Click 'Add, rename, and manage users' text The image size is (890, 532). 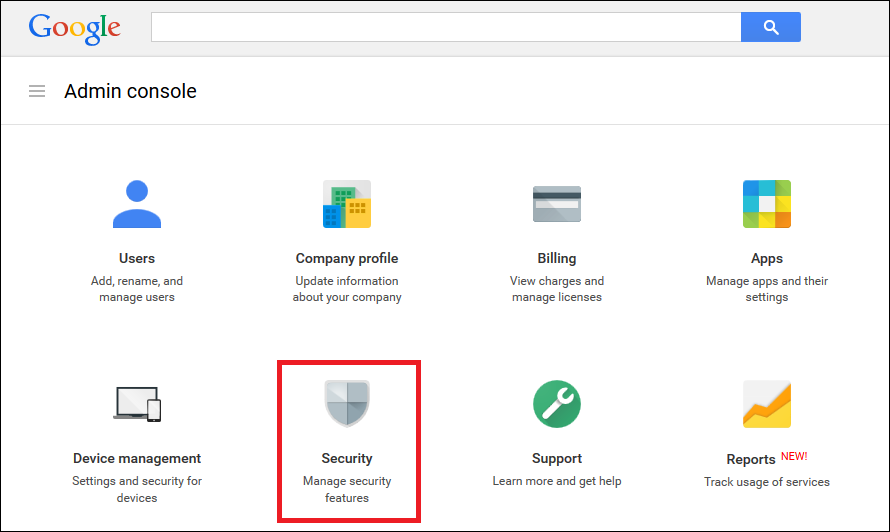coord(137,289)
